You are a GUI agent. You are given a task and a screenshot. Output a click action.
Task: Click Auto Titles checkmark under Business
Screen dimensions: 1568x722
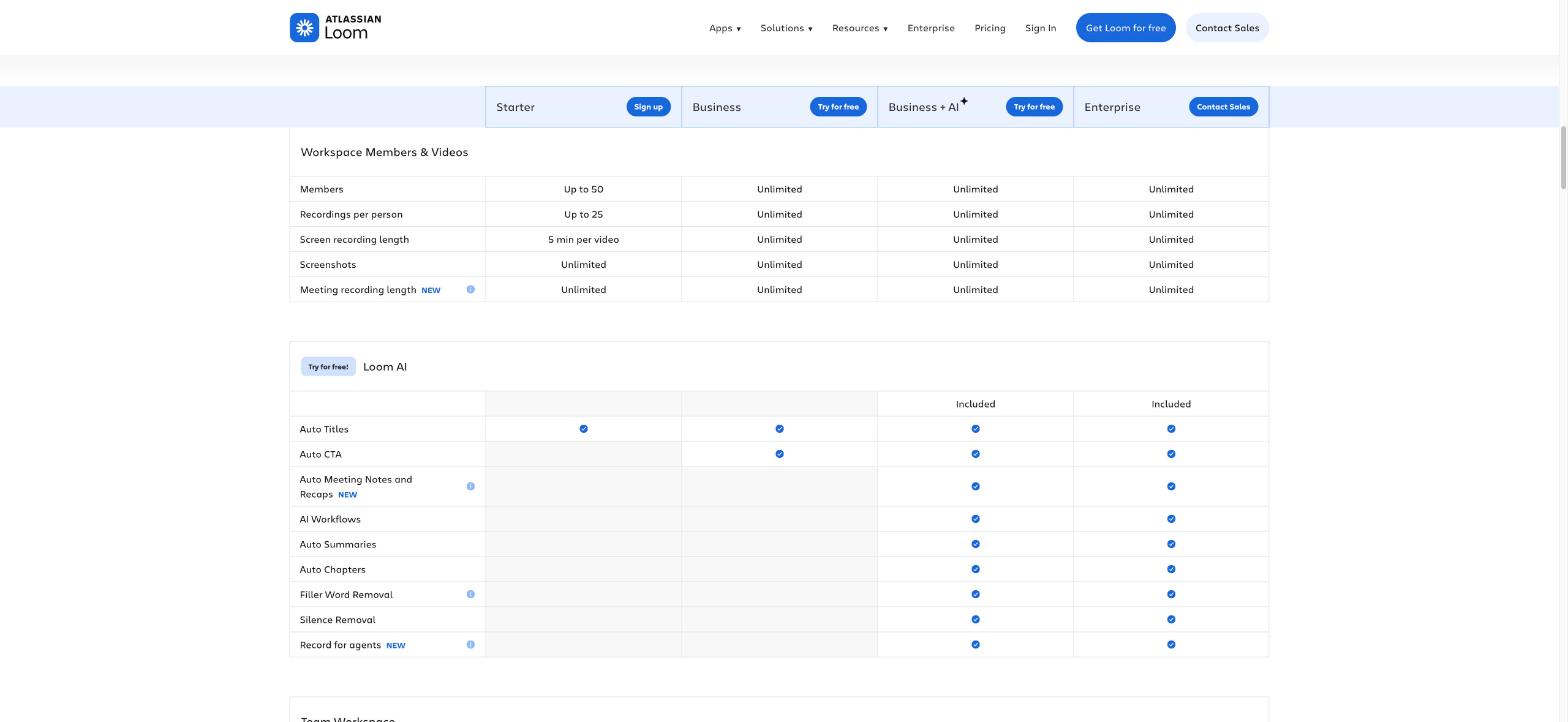[x=780, y=429]
